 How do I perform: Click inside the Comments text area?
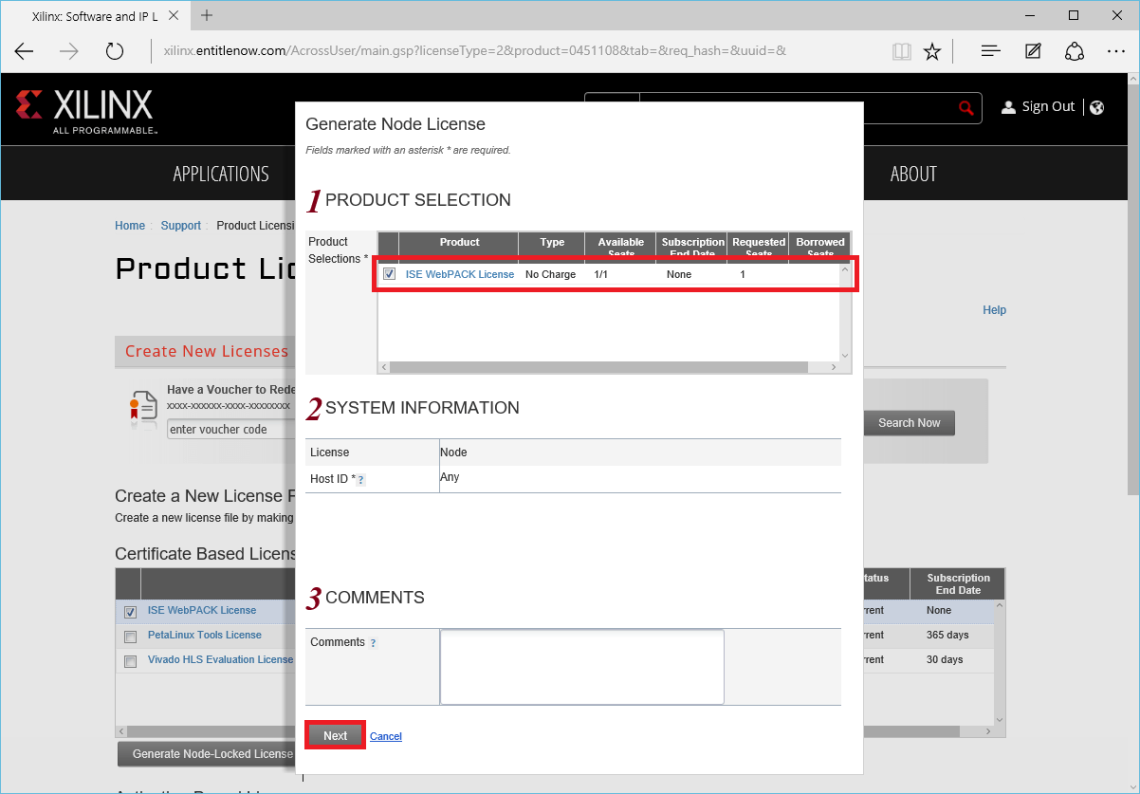(581, 666)
